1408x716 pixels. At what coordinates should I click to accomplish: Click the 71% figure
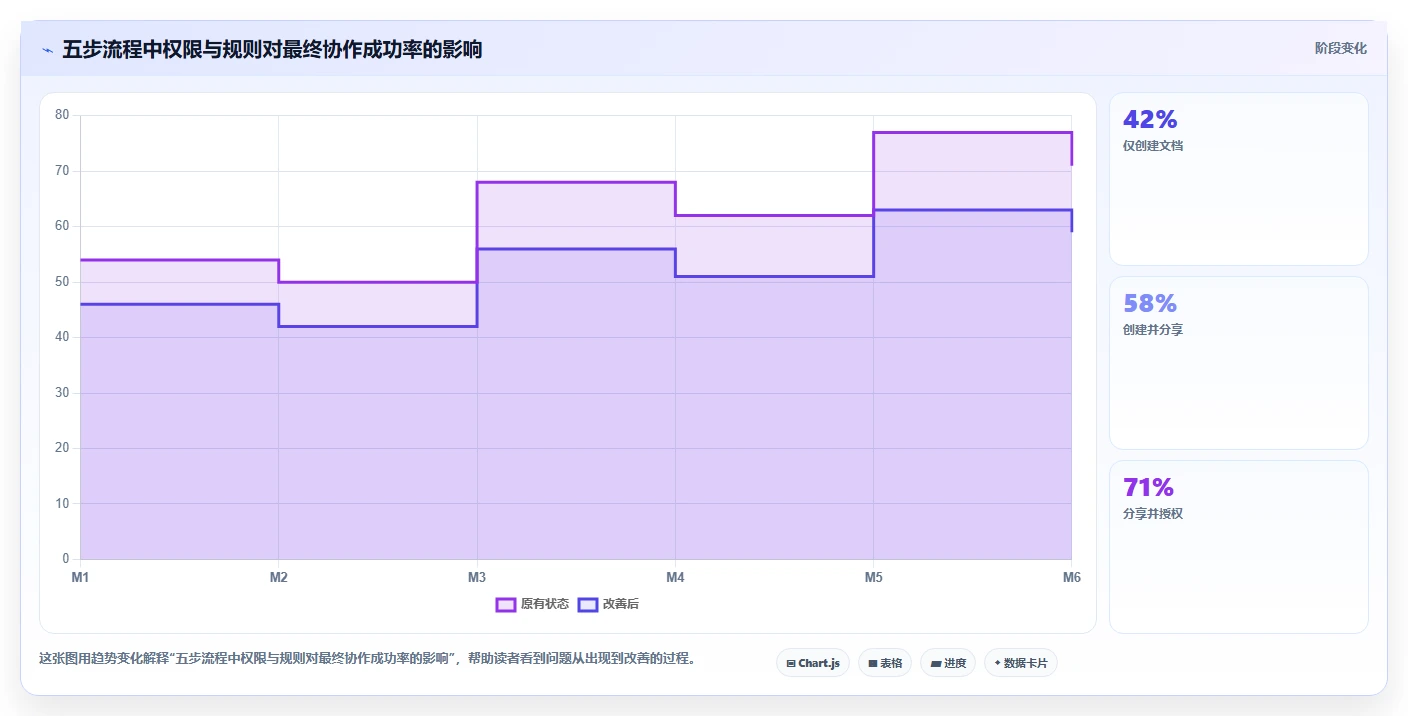[x=1149, y=488]
